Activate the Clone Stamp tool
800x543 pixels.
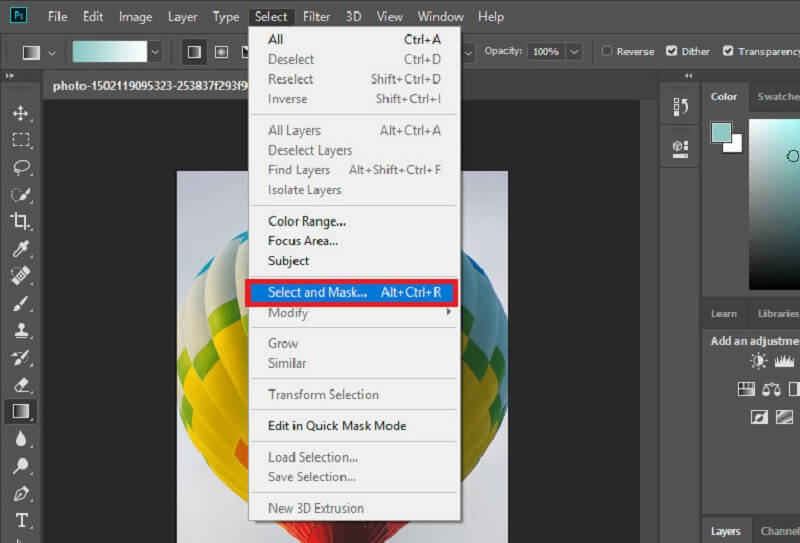point(21,329)
